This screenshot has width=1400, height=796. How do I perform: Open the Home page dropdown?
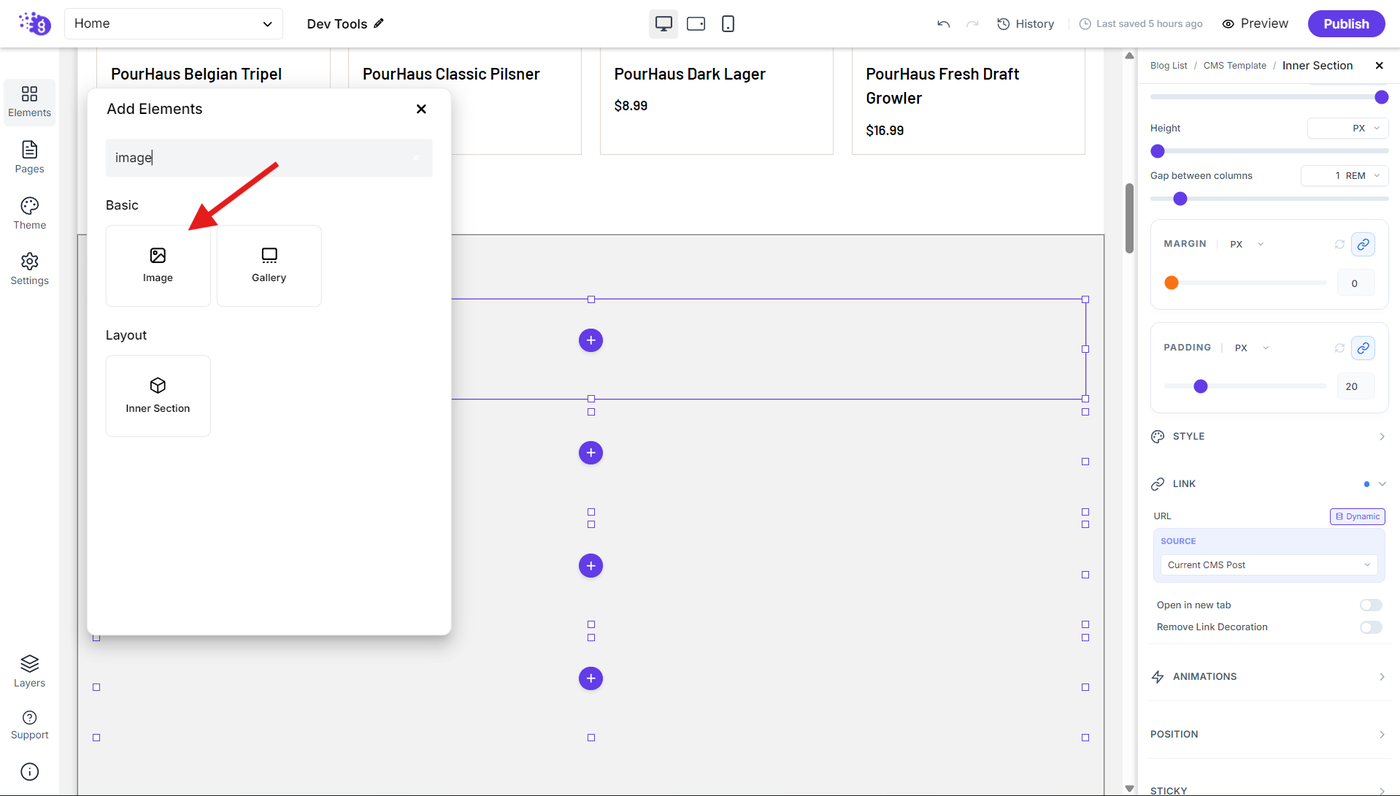[x=173, y=23]
